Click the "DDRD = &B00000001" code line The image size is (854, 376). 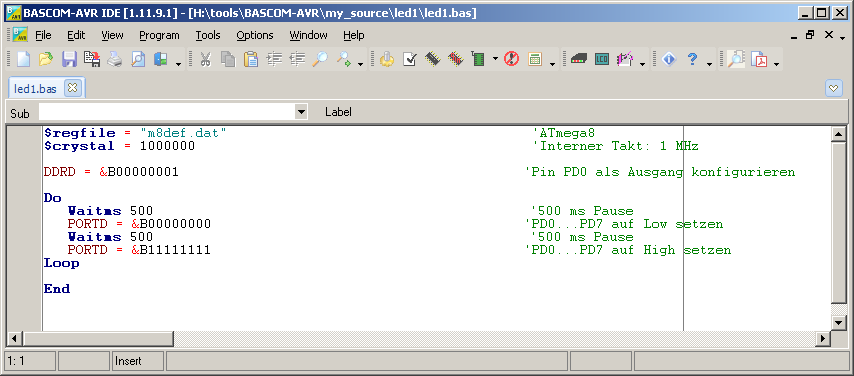[111, 172]
